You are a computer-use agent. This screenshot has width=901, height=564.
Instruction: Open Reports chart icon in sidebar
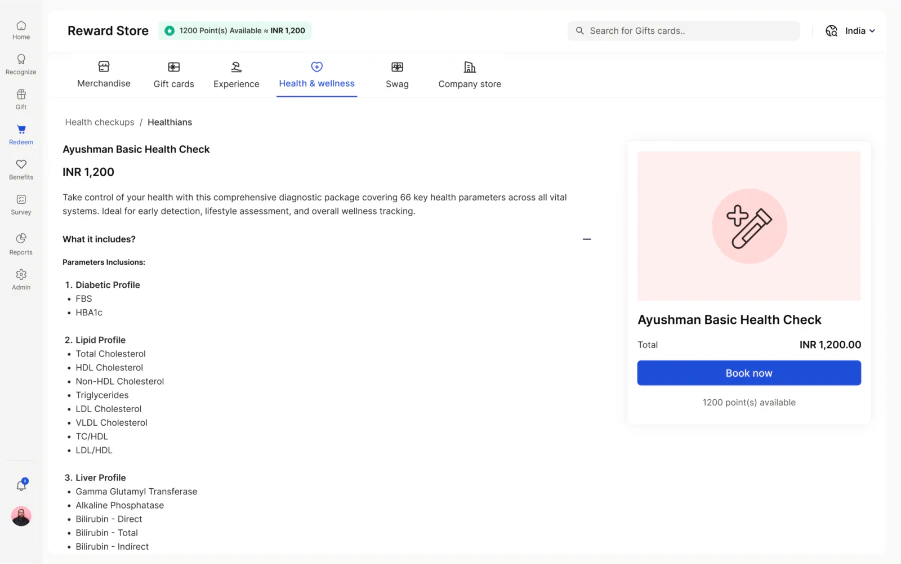[21, 238]
